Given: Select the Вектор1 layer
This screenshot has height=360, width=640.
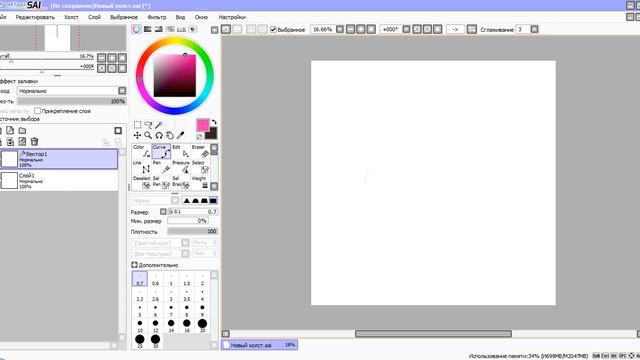Looking at the screenshot, I should (x=59, y=159).
